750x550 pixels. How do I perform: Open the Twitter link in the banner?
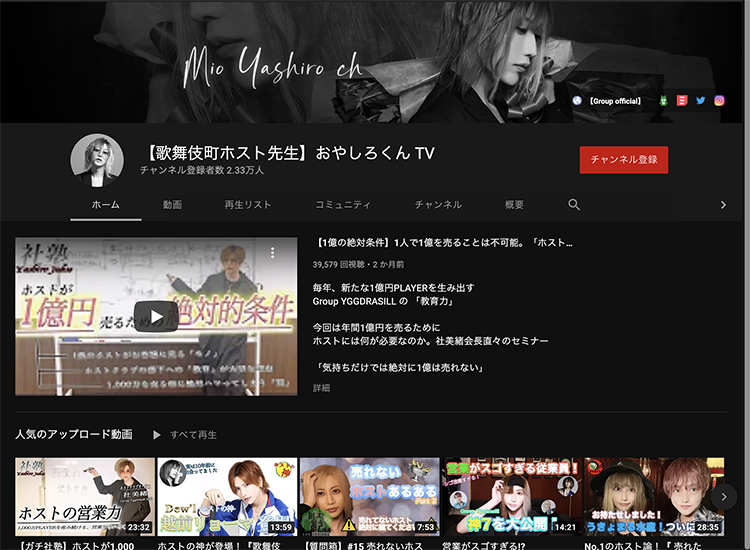click(x=701, y=101)
